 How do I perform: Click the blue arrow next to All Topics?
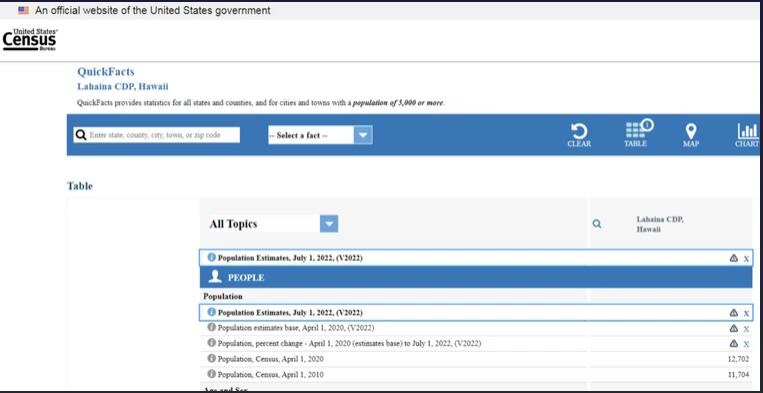tap(329, 224)
